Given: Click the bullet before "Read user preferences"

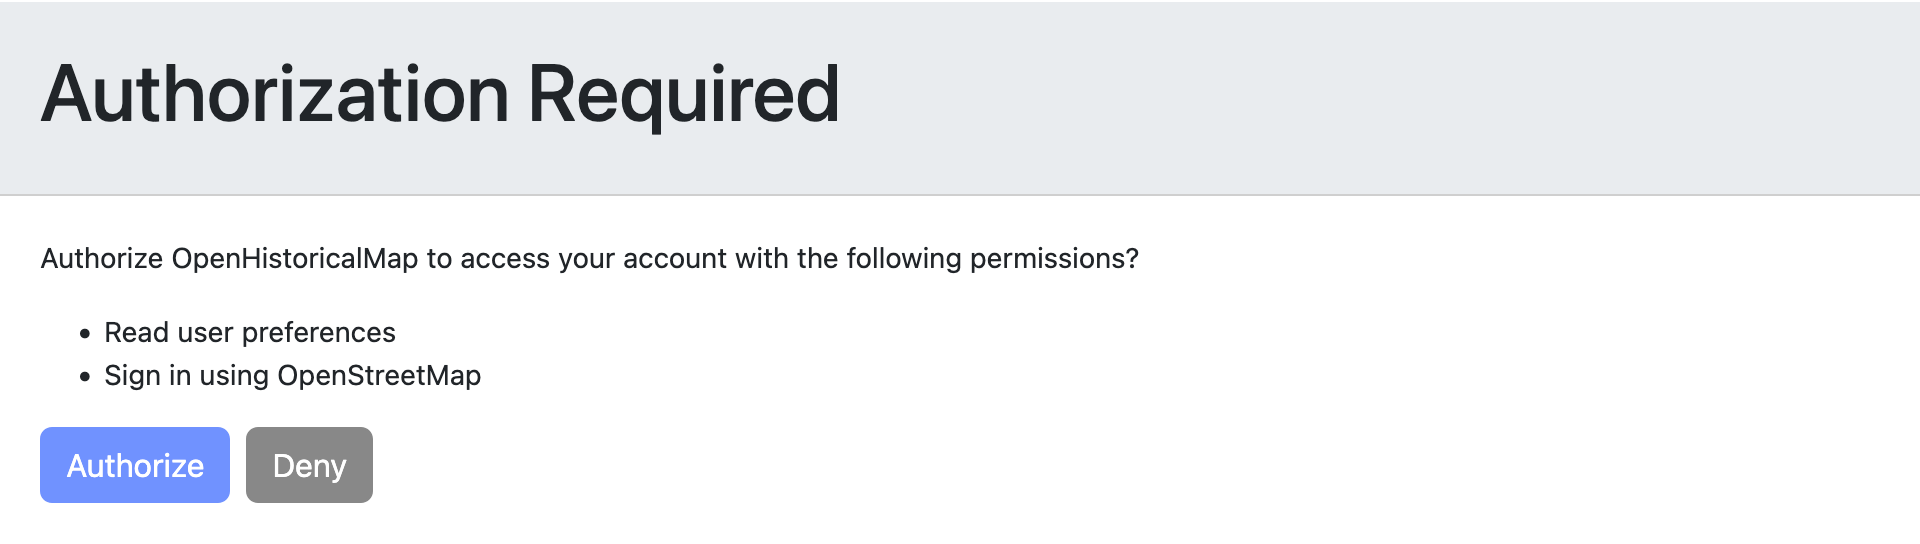Looking at the screenshot, I should click(85, 333).
